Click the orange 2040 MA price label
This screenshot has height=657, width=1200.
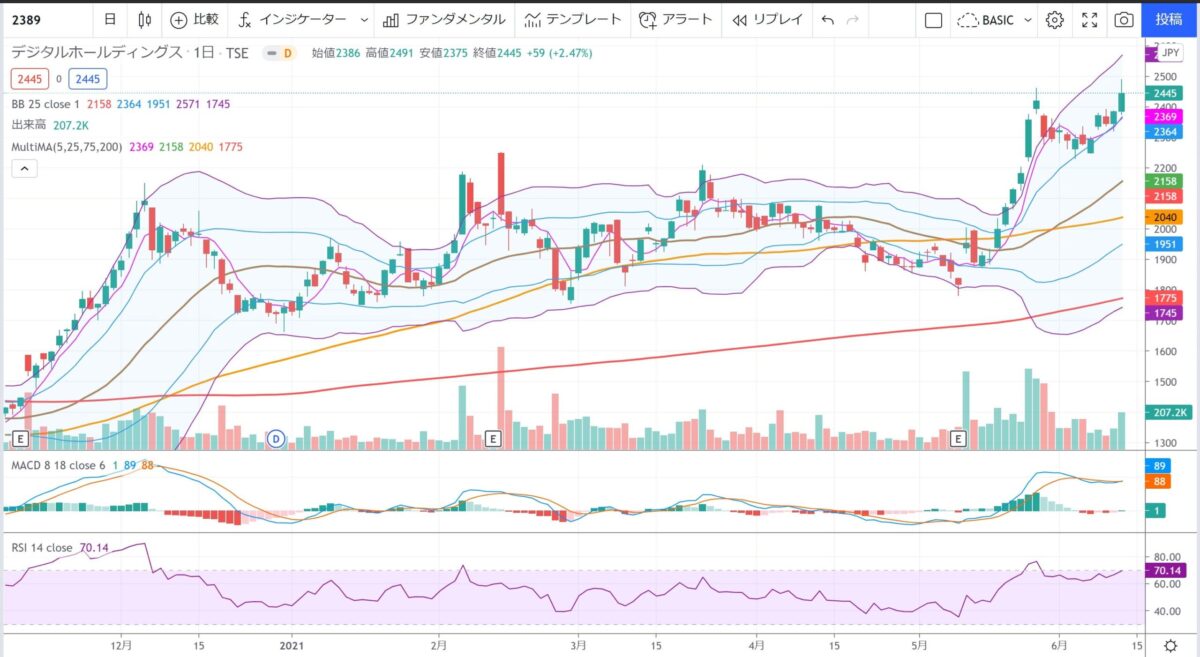[x=1166, y=217]
